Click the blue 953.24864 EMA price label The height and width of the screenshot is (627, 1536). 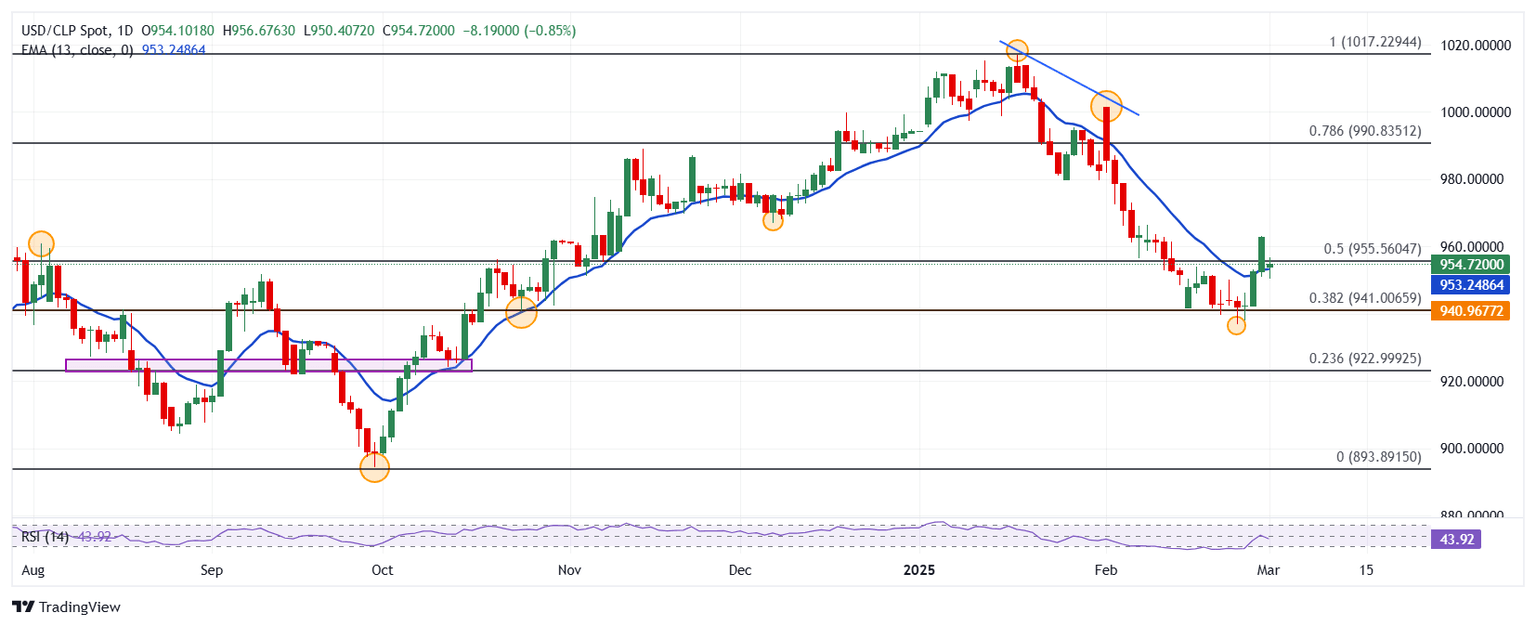pos(1470,285)
